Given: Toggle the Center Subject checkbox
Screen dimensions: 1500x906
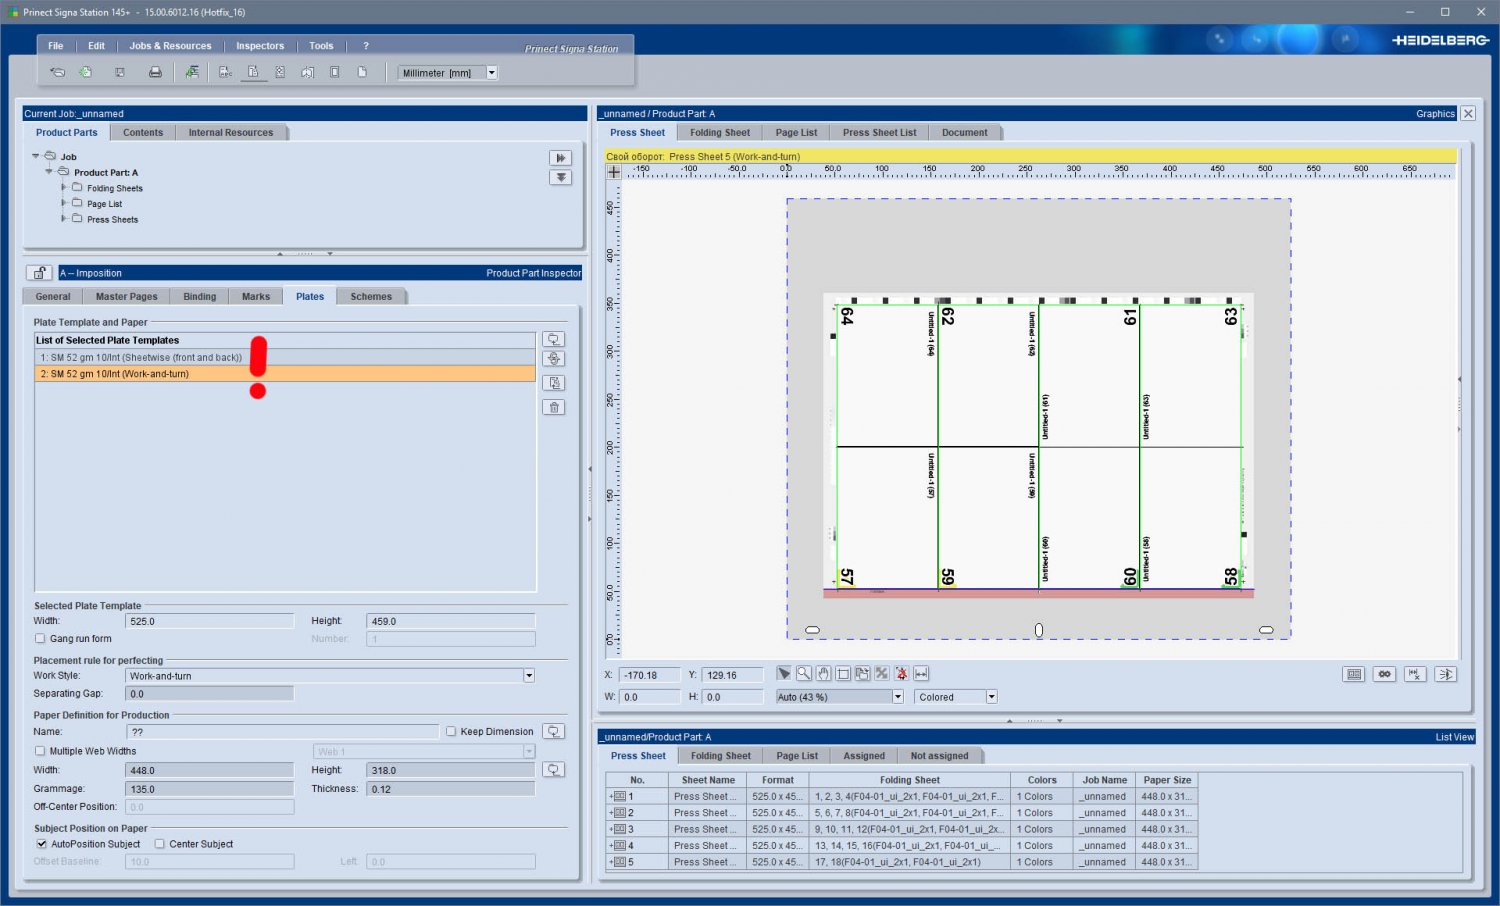Looking at the screenshot, I should pyautogui.click(x=160, y=844).
